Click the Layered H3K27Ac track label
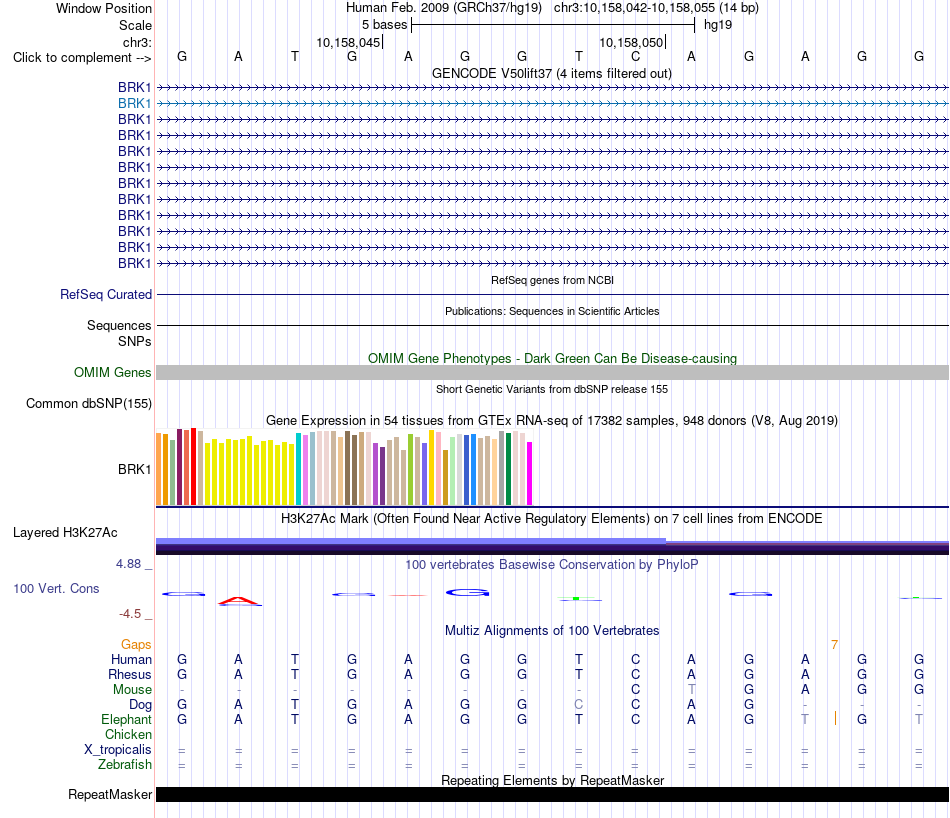 (x=65, y=533)
